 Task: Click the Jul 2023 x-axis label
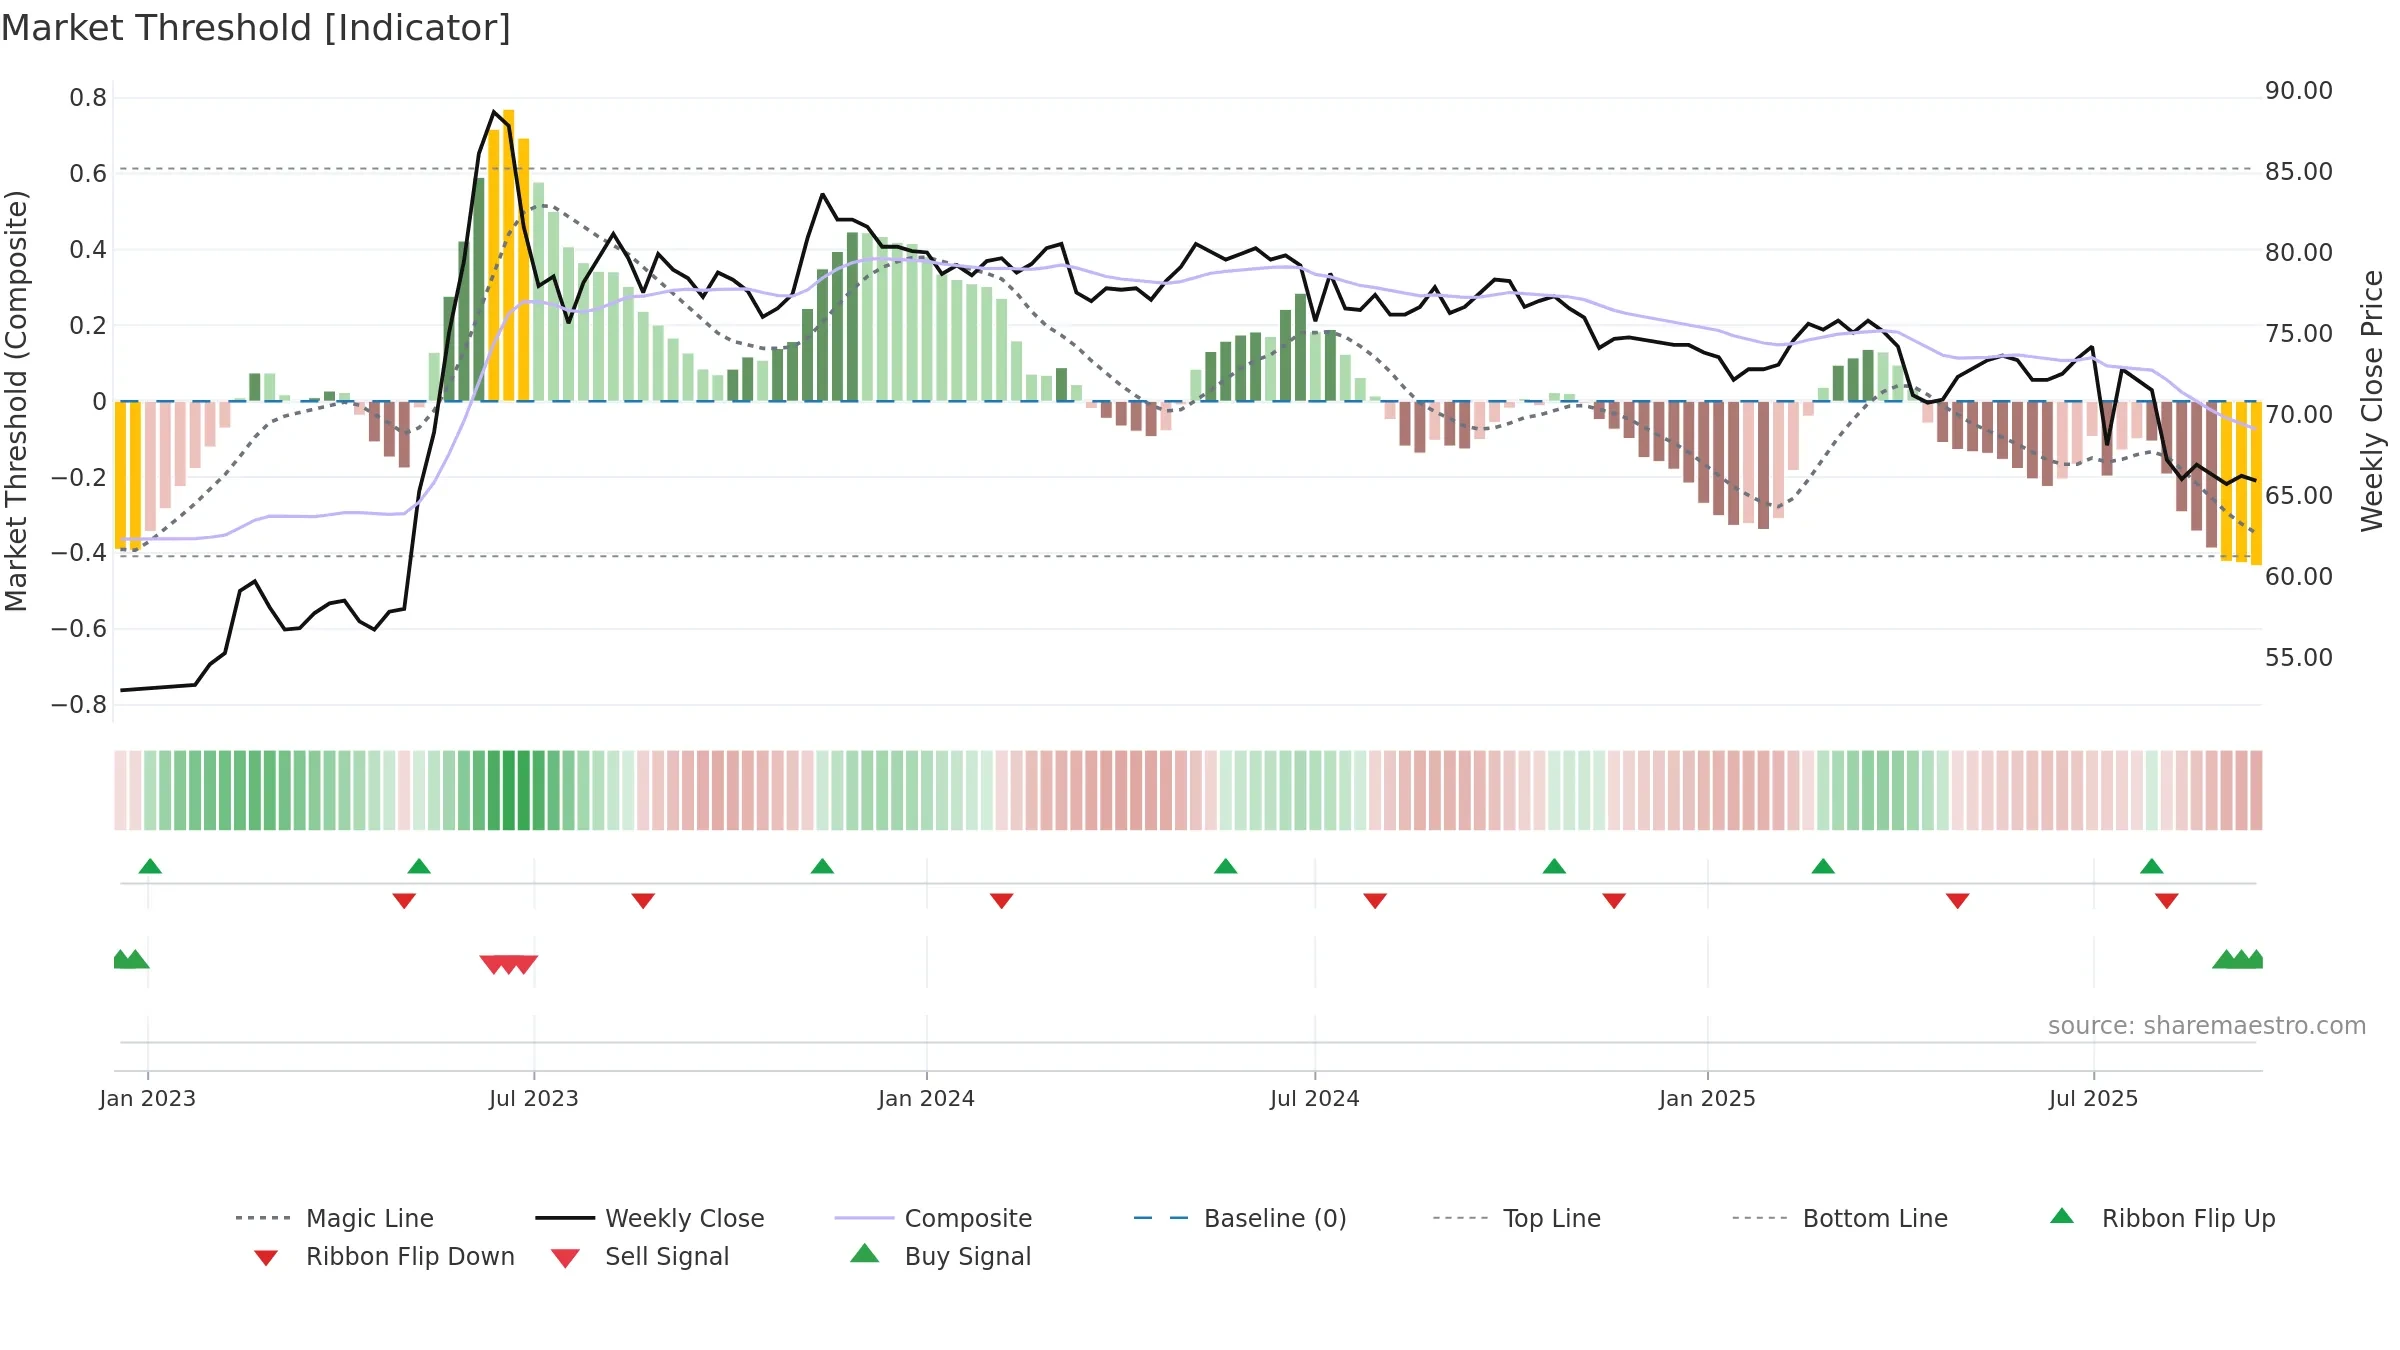pyautogui.click(x=534, y=1098)
